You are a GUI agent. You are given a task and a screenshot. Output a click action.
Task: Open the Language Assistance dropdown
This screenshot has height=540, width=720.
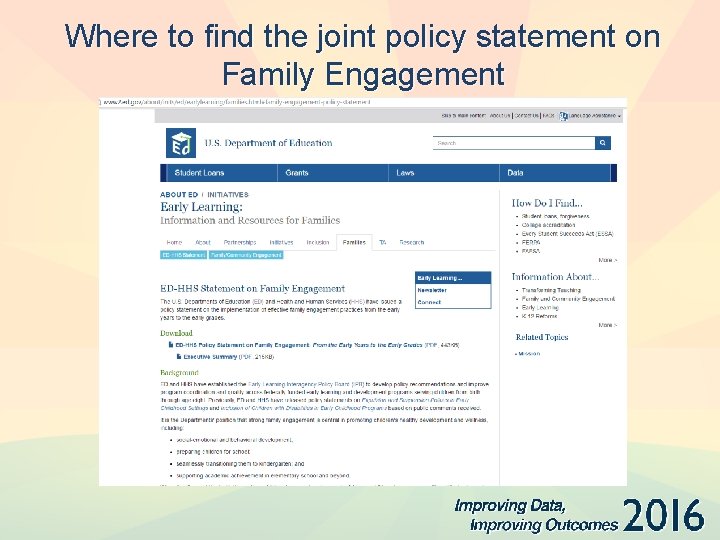pos(595,116)
